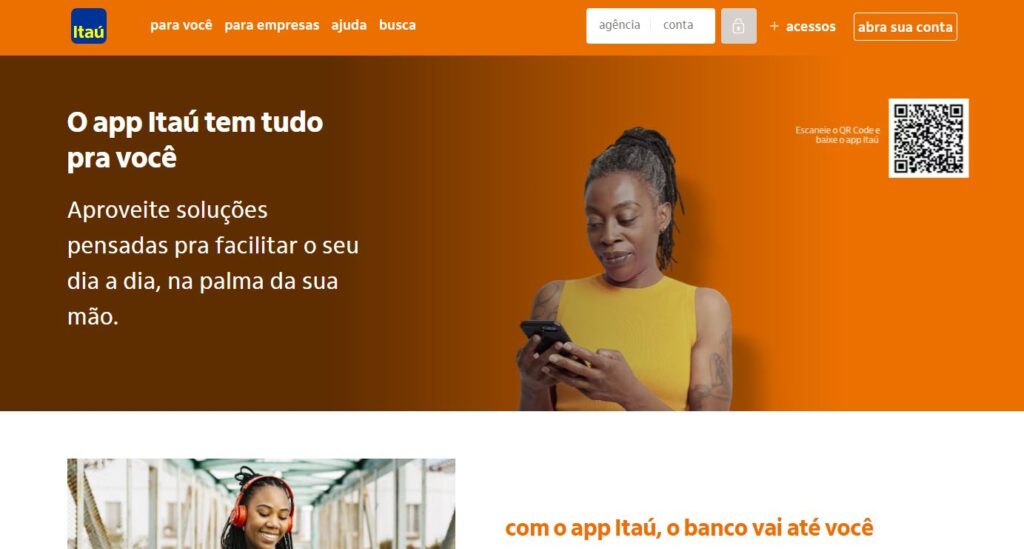Screen dimensions: 1024x549
Task: Select 'busca' in the top navigation
Action: [x=397, y=25]
